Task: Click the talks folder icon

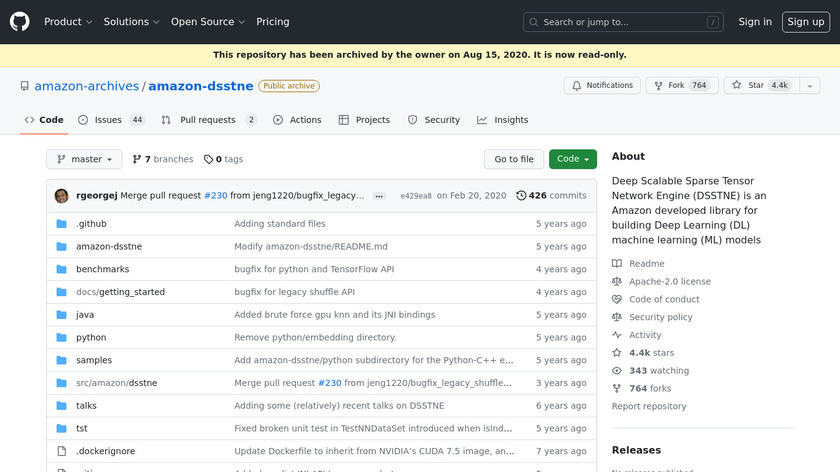Action: (x=62, y=406)
